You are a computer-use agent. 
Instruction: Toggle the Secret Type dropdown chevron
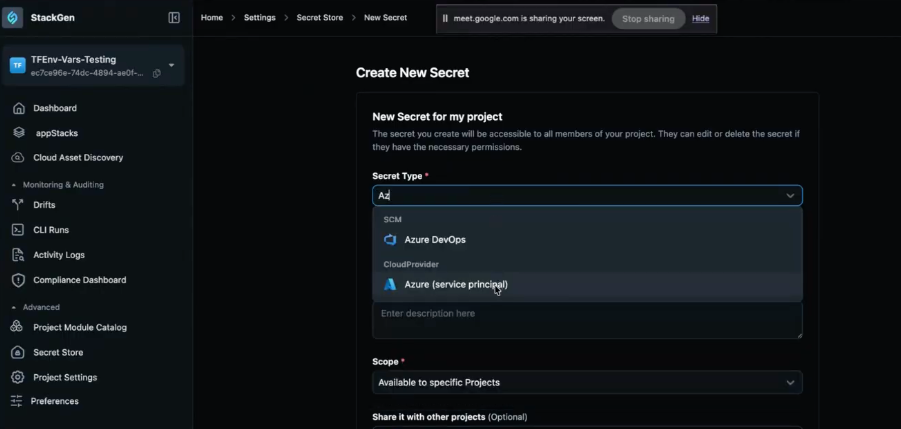790,195
